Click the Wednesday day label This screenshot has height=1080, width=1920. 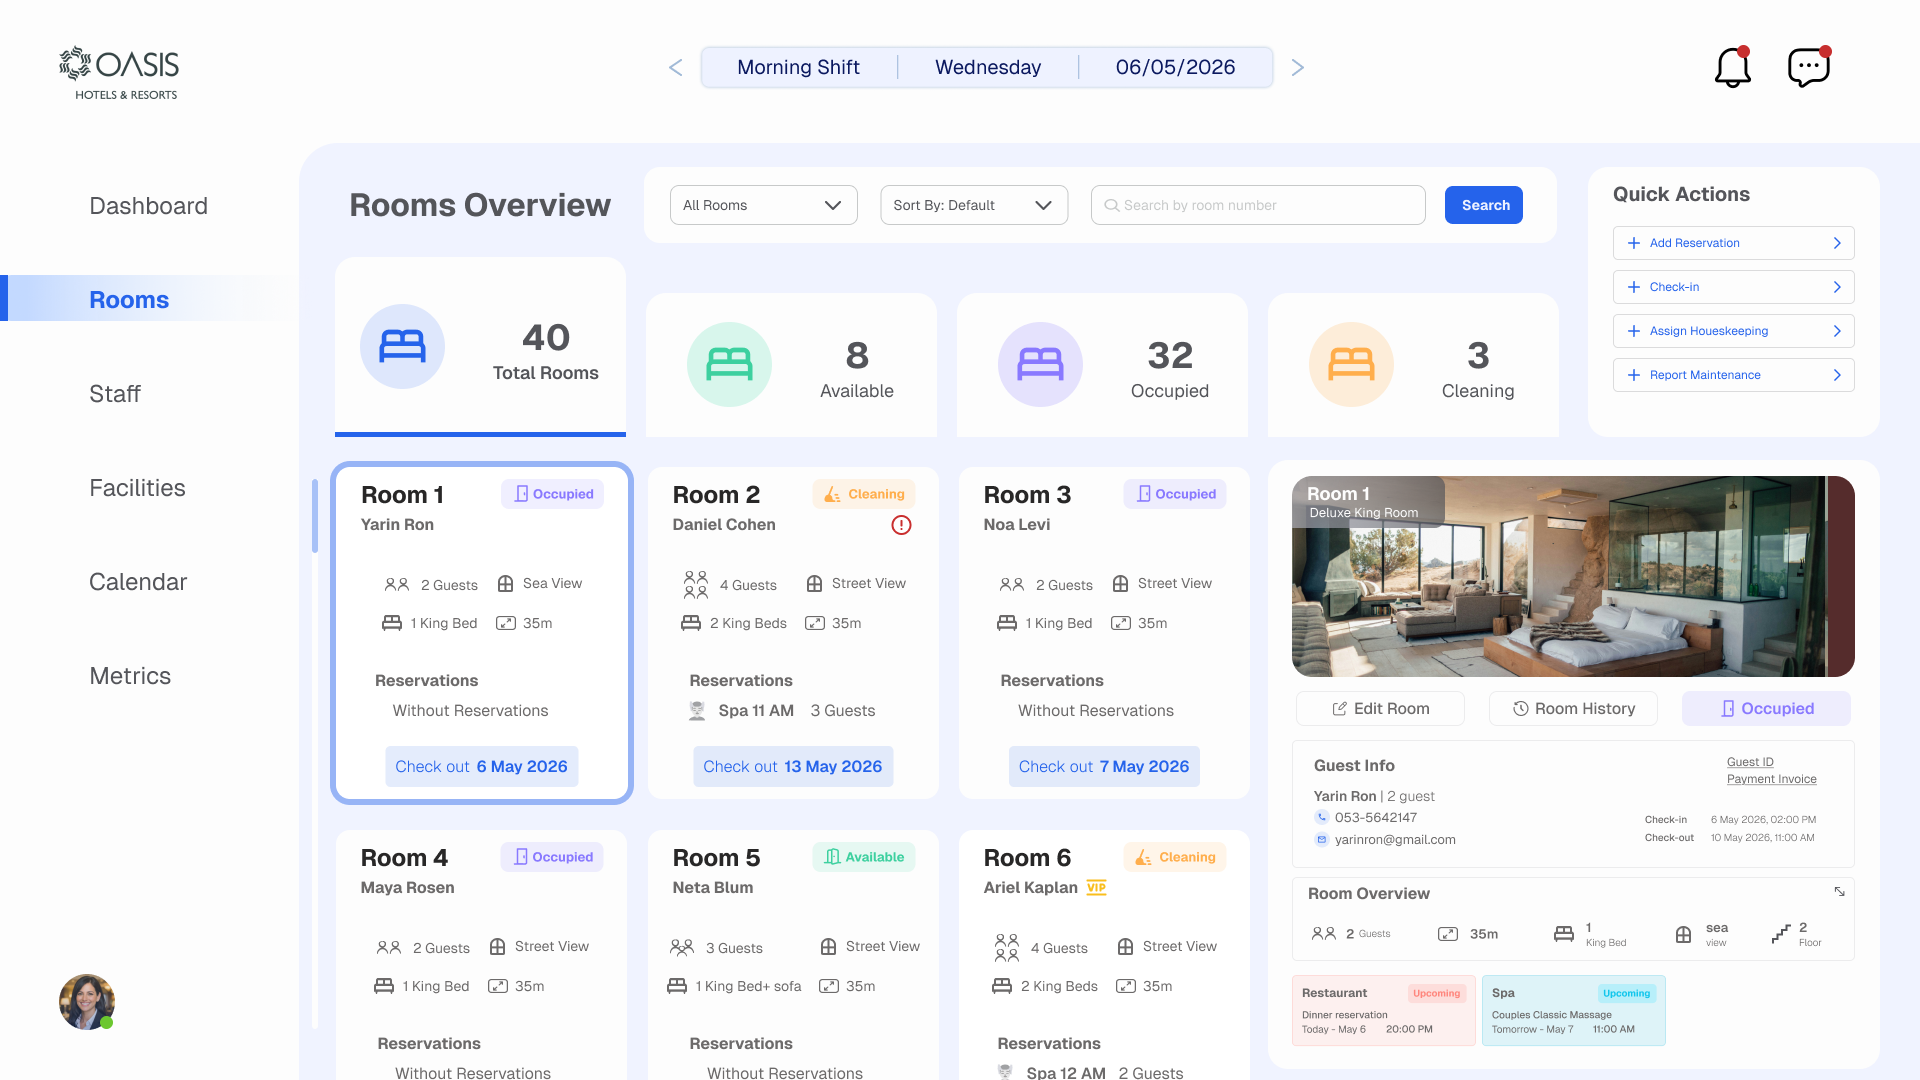988,67
